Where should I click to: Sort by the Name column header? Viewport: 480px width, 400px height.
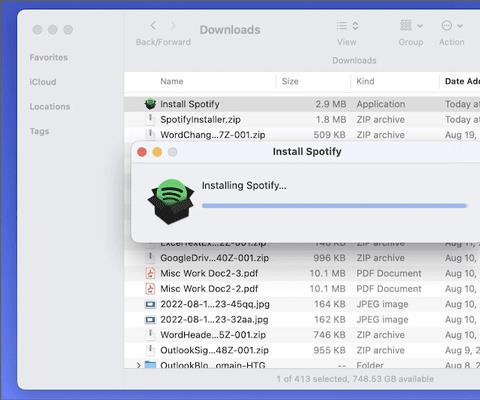(172, 81)
